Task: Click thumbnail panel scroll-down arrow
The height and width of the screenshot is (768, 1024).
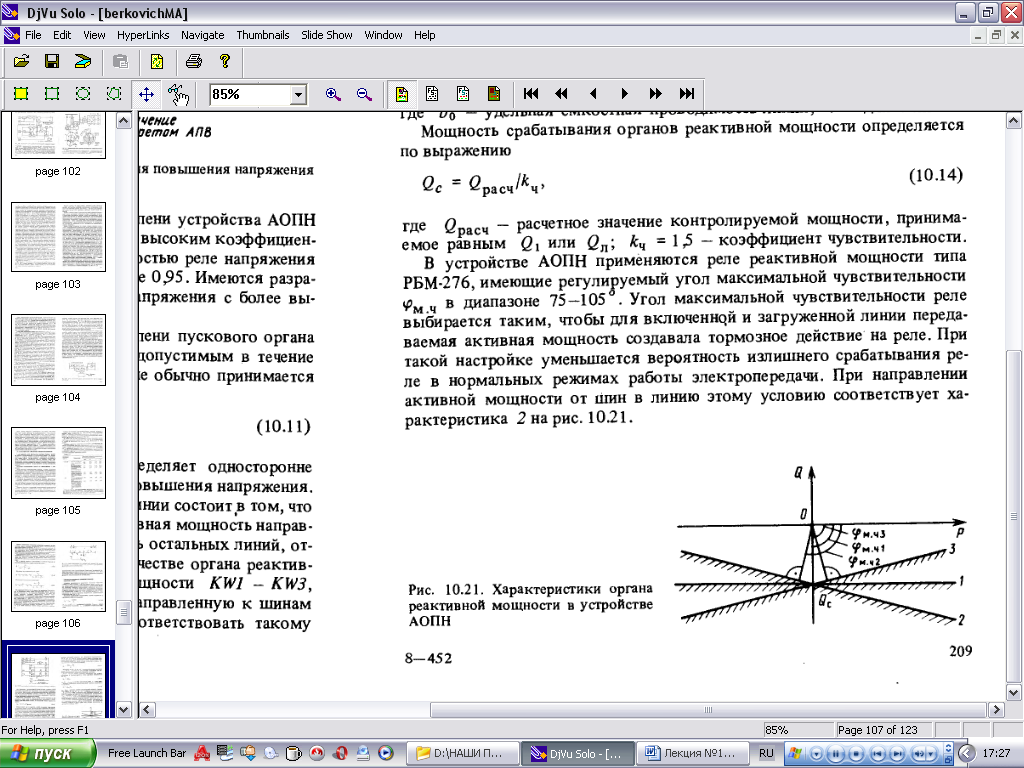Action: click(123, 709)
